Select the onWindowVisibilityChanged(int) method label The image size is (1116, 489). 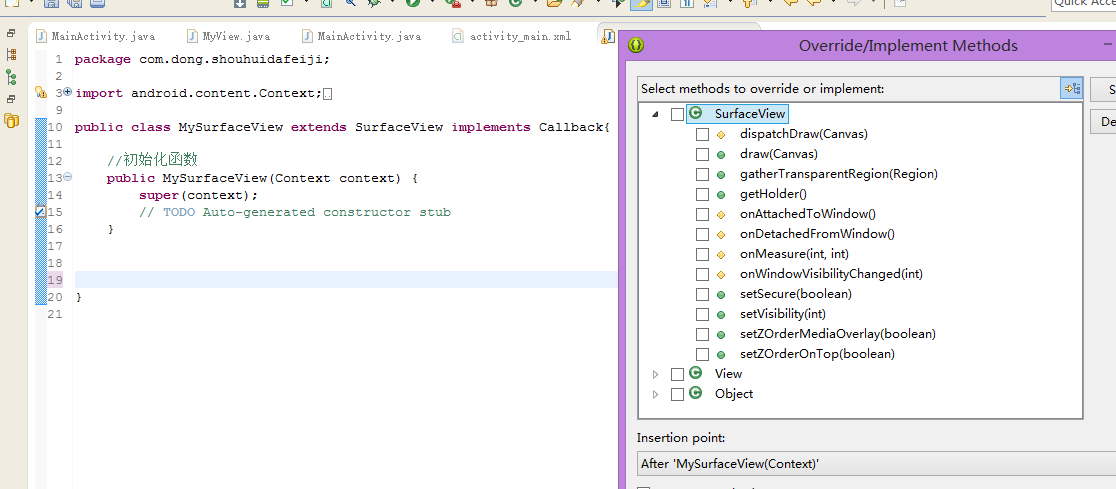(x=831, y=273)
